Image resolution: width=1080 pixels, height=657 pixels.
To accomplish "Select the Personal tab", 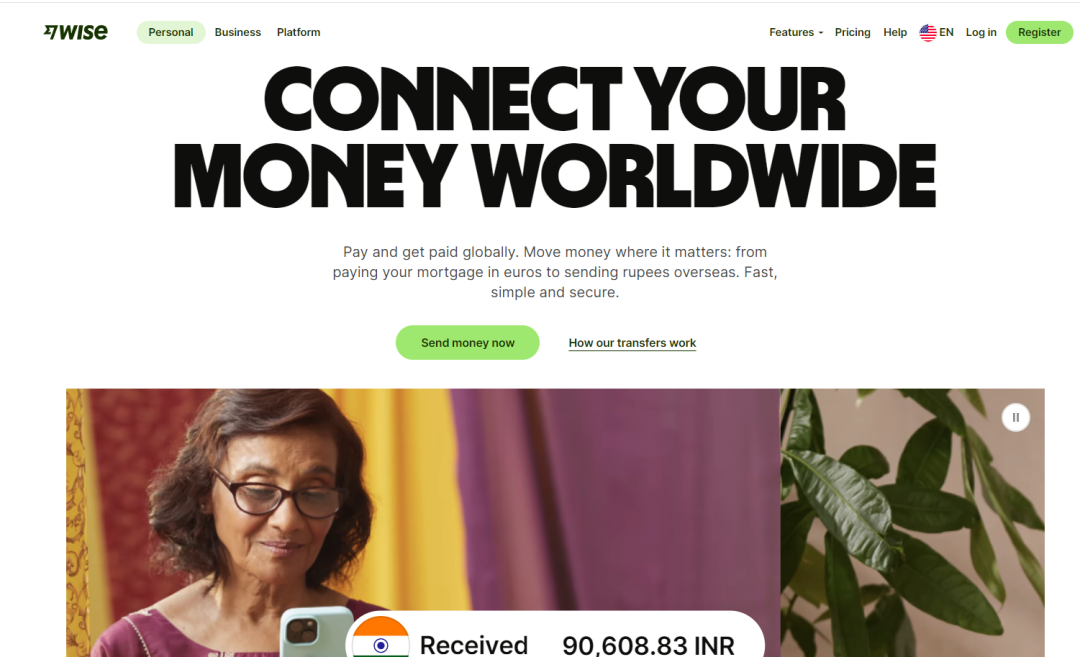I will coord(171,32).
